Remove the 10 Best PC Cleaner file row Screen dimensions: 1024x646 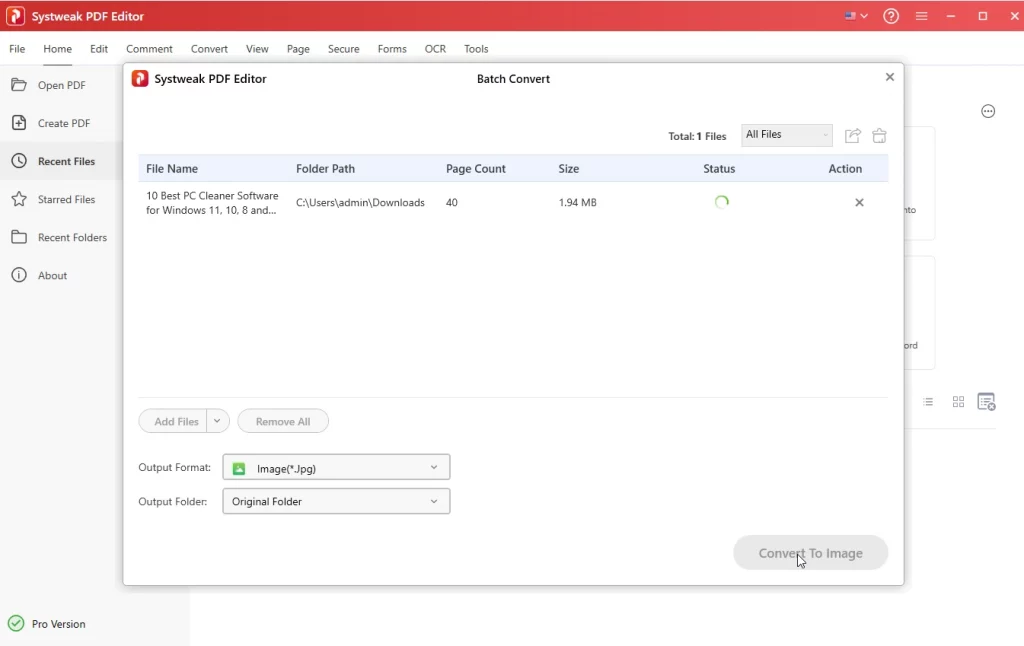[x=859, y=202]
